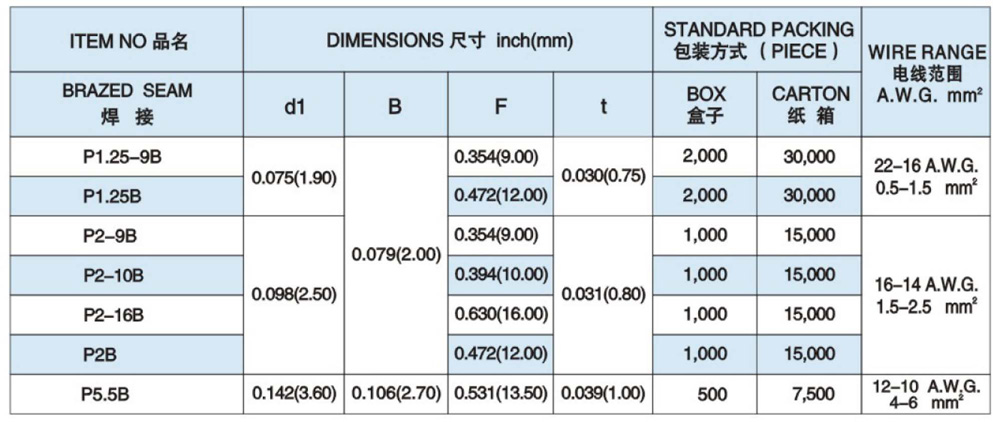Viewport: 1000px width, 422px height.
Task: Select the WIRE RANGE column header
Action: pos(925,72)
